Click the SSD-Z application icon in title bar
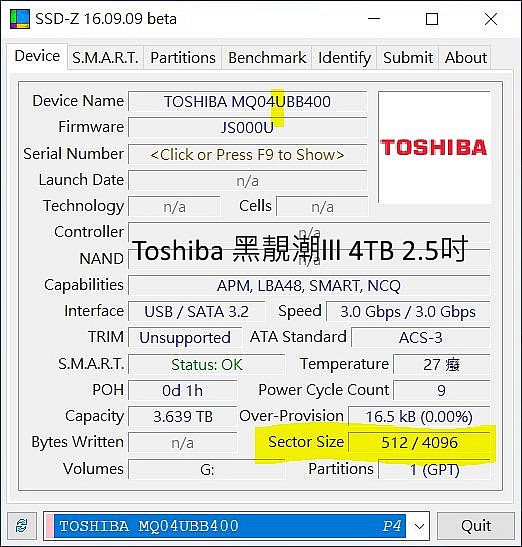Viewport: 522px width, 547px height. pyautogui.click(x=20, y=19)
